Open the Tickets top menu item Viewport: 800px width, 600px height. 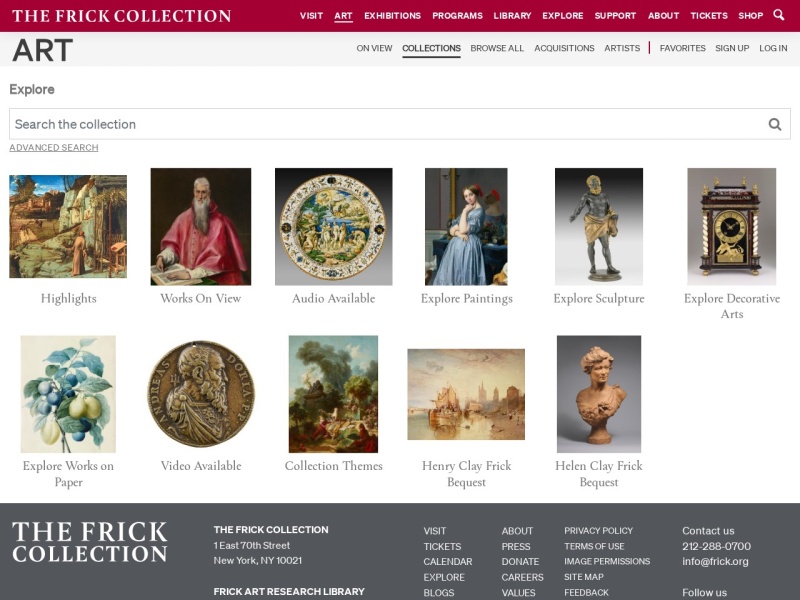pos(709,16)
